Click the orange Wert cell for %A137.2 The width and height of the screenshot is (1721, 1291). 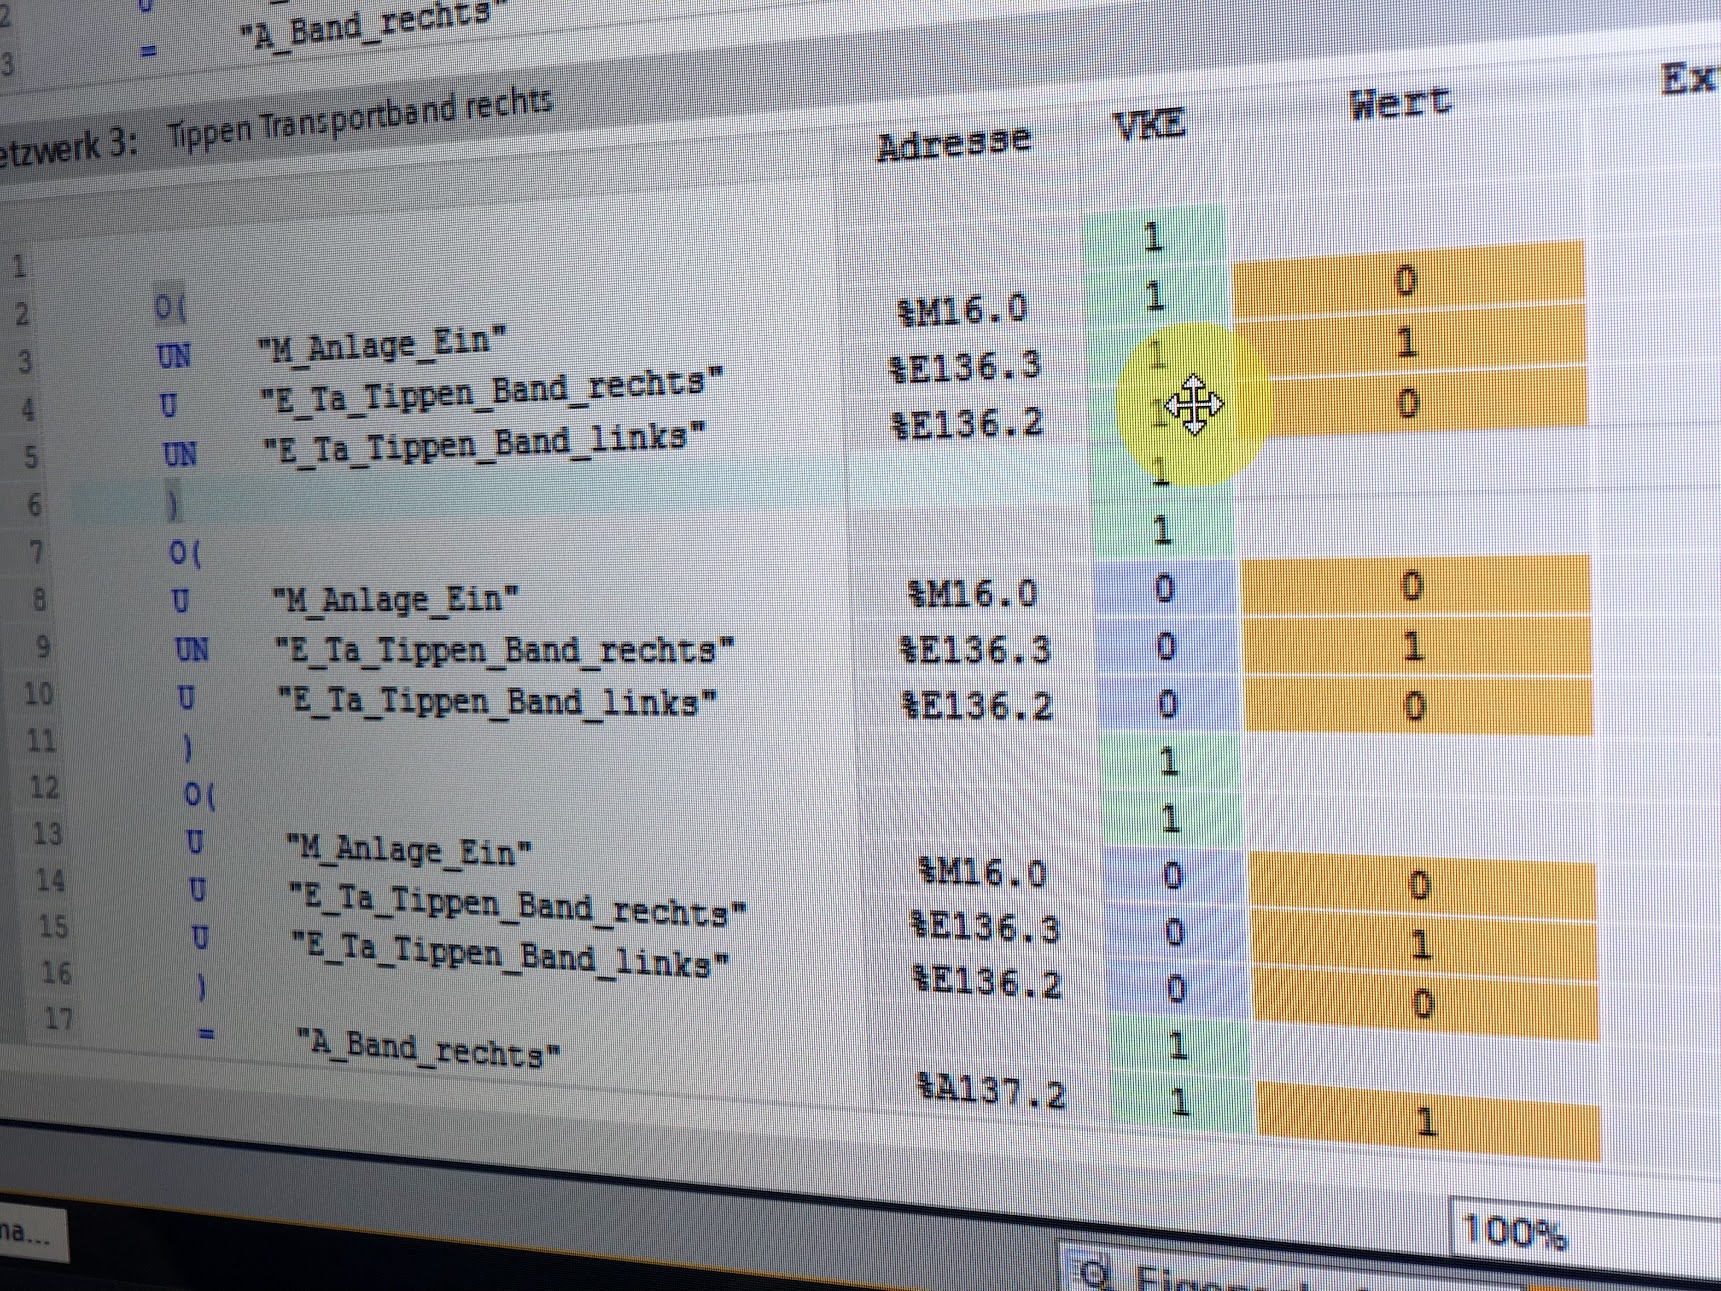click(1426, 1121)
